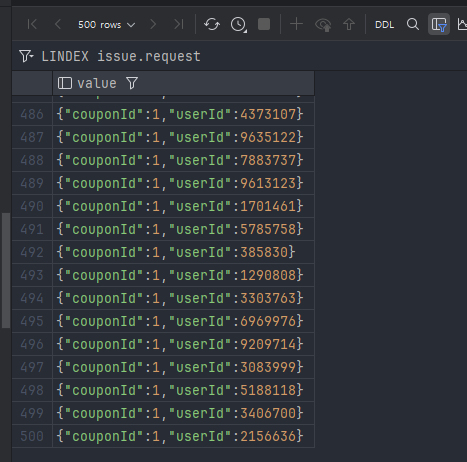This screenshot has width=467, height=462.
Task: Preview pending changes eye icon
Action: click(323, 25)
